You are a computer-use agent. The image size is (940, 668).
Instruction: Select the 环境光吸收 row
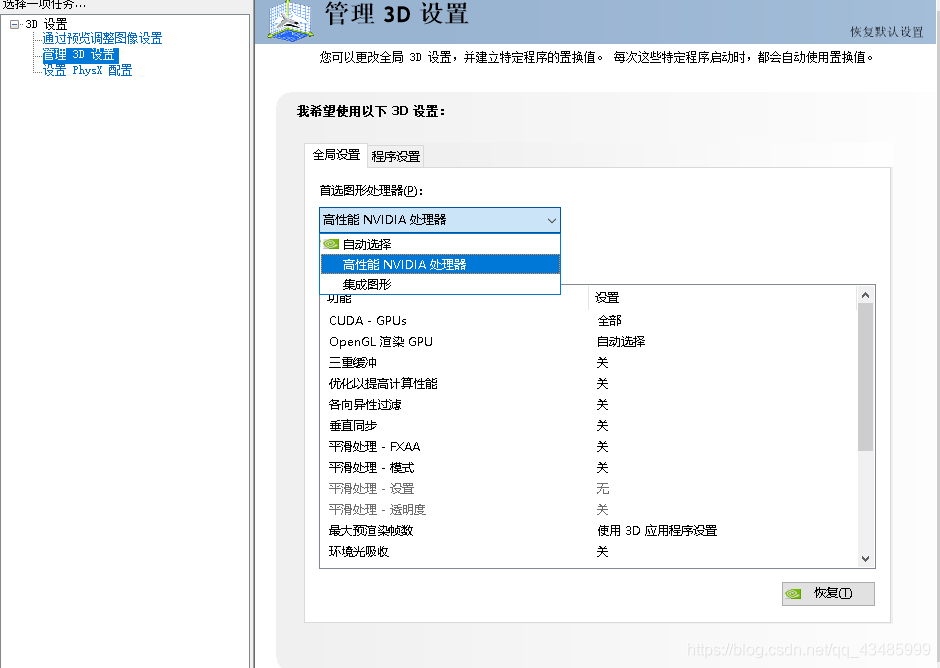point(589,552)
